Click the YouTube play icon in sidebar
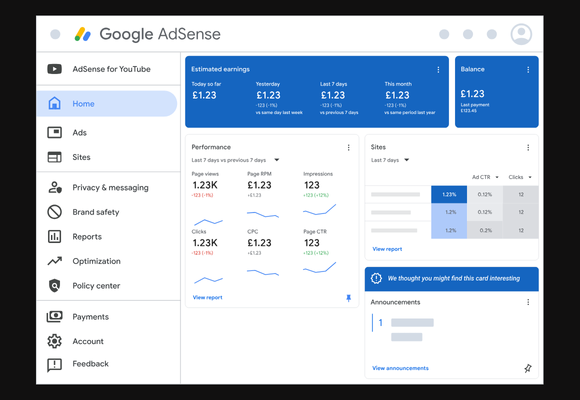 [54, 69]
